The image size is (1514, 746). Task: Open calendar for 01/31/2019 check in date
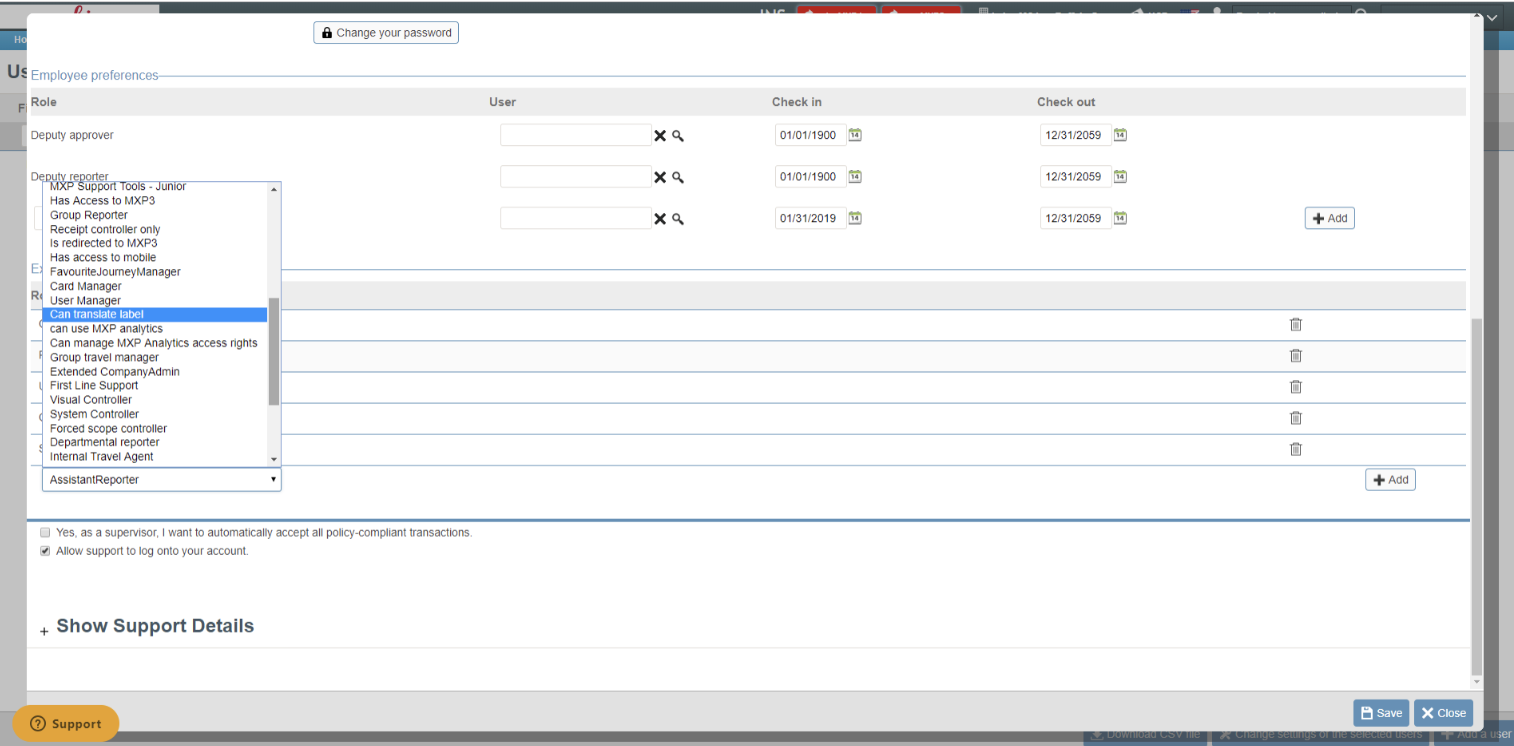[x=855, y=219]
